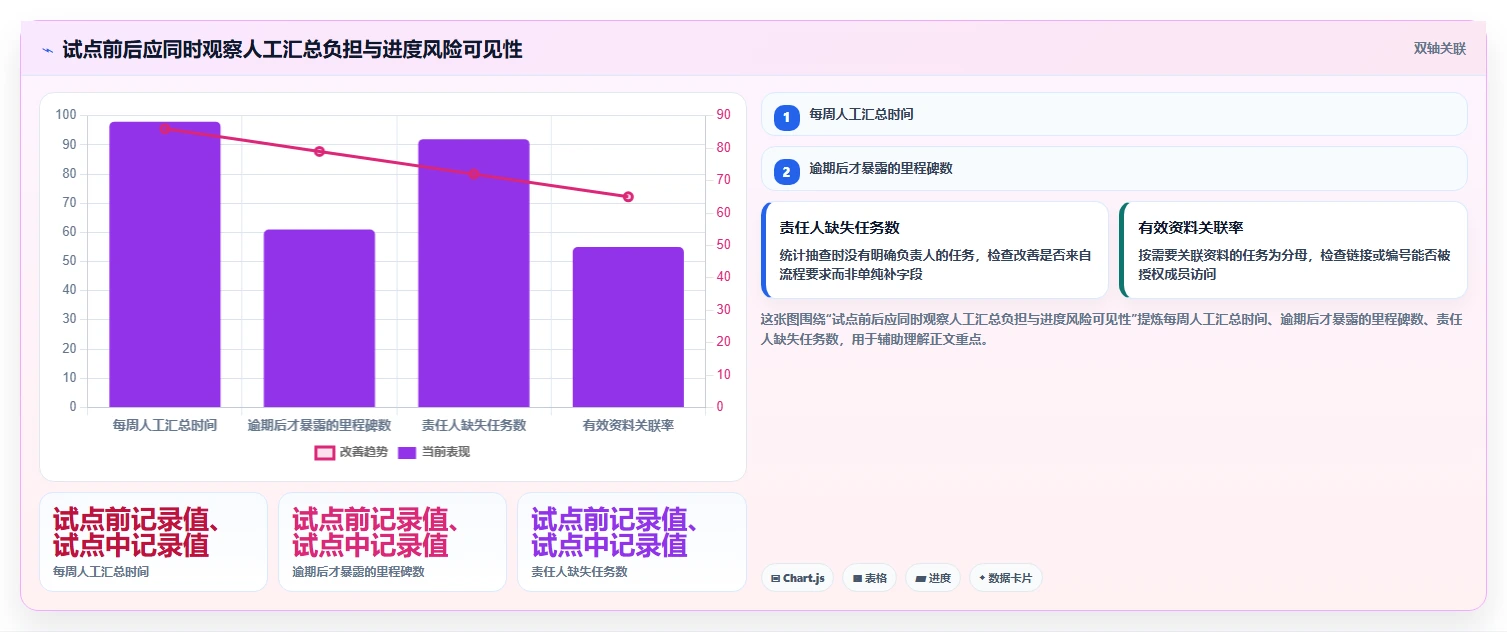This screenshot has height=632, width=1507.
Task: Toggle the 当前表现 purple legend swatch
Action: 407,452
